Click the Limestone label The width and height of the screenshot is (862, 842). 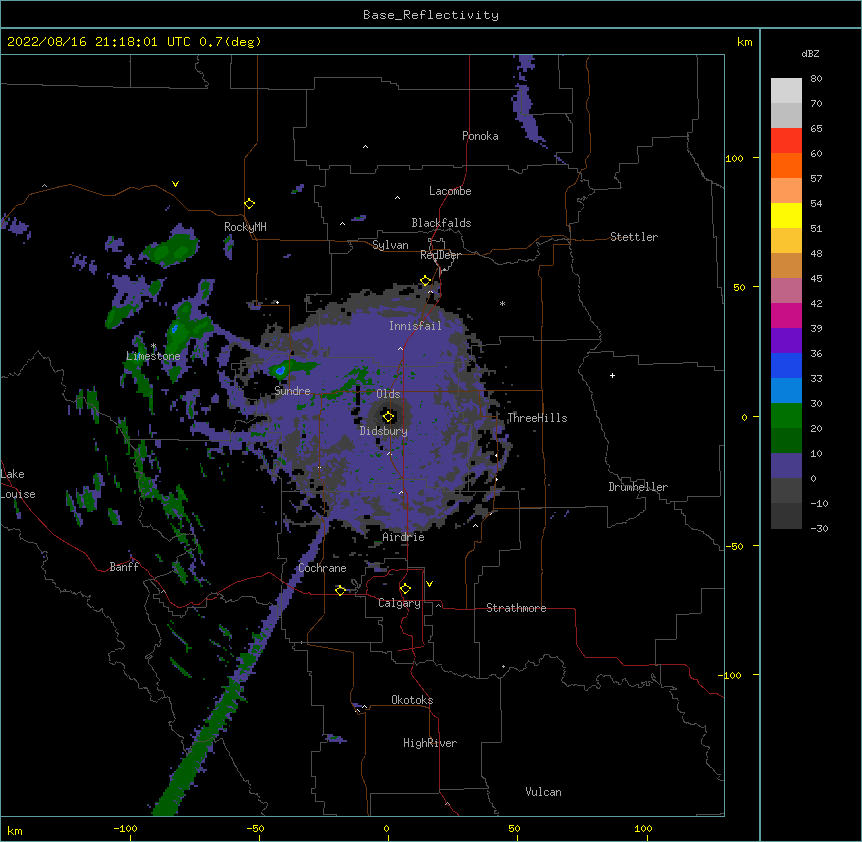tap(153, 356)
